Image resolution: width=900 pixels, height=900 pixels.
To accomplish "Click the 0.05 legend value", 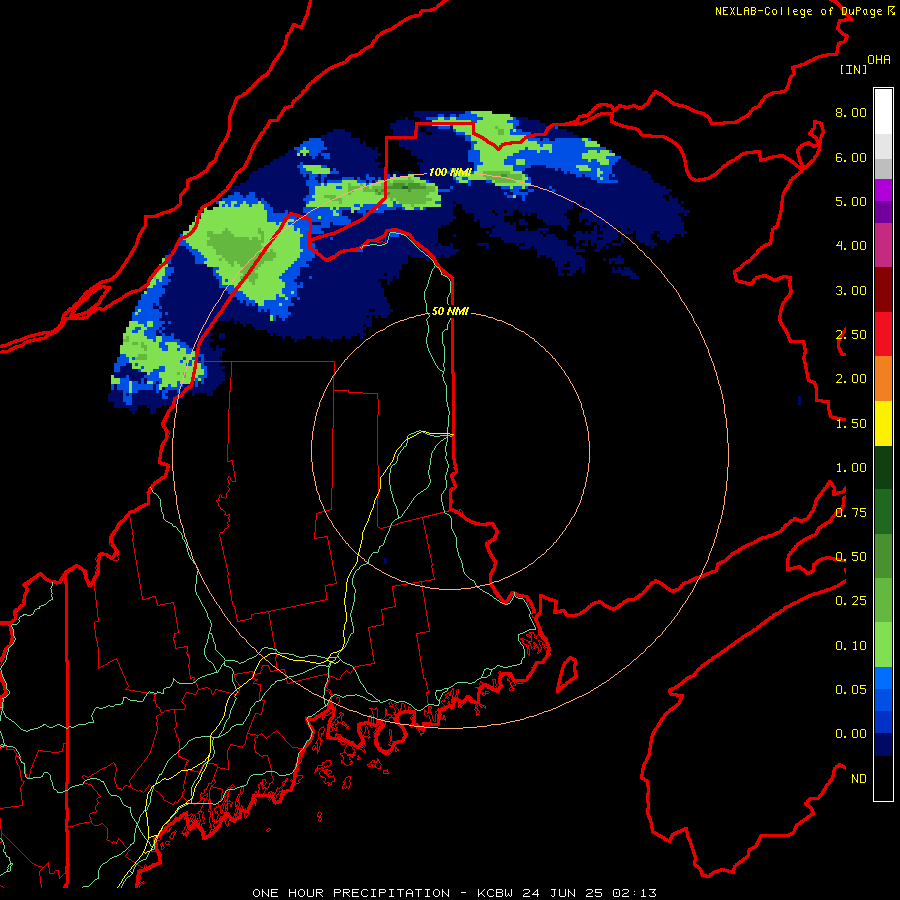I will [x=851, y=690].
